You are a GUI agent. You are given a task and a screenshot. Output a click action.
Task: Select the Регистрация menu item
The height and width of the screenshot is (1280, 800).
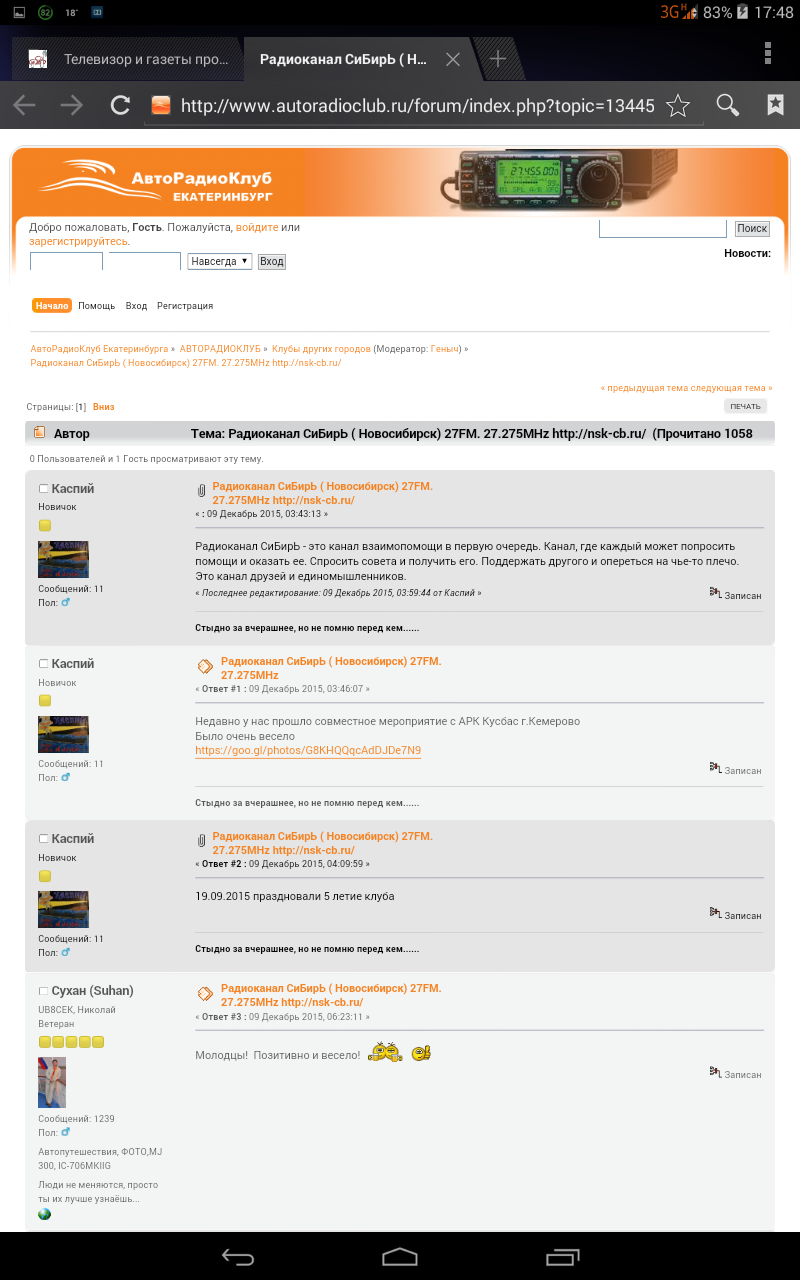[185, 306]
